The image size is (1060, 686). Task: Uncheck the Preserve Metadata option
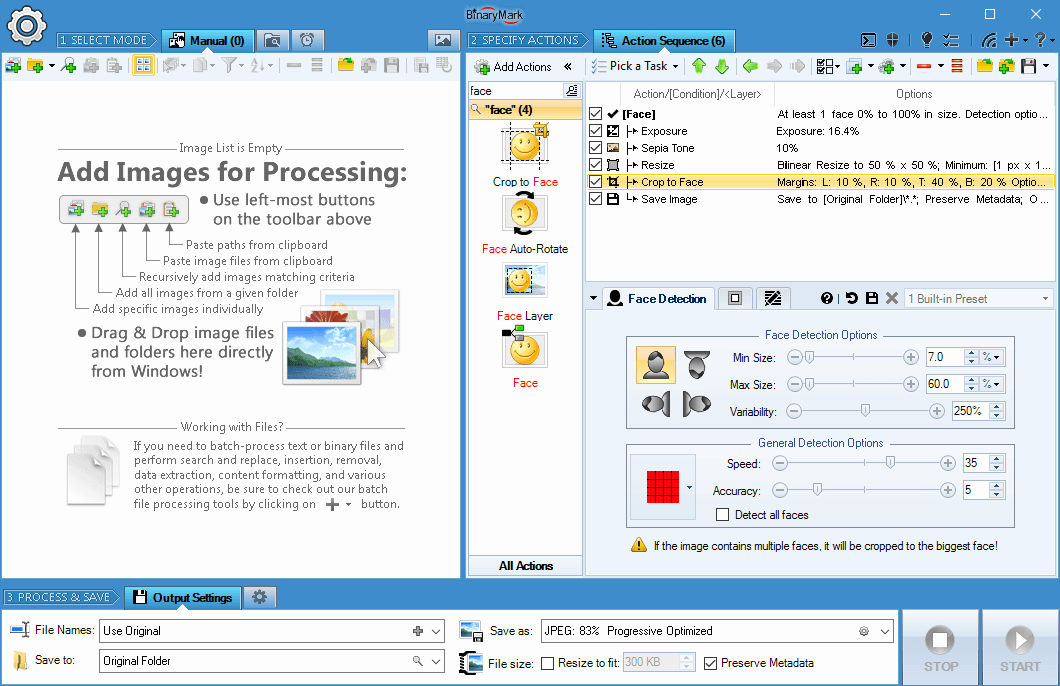click(711, 662)
